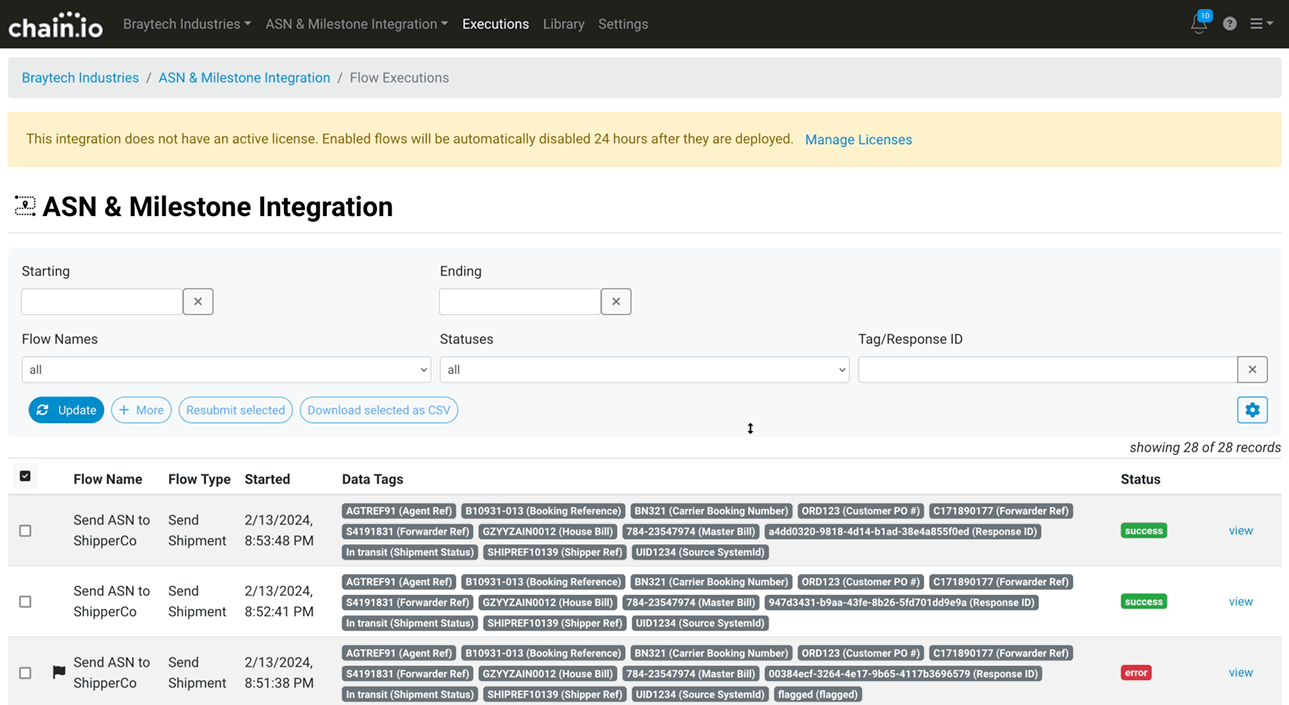Click 'showing 28 of 28 records' text

click(1205, 448)
